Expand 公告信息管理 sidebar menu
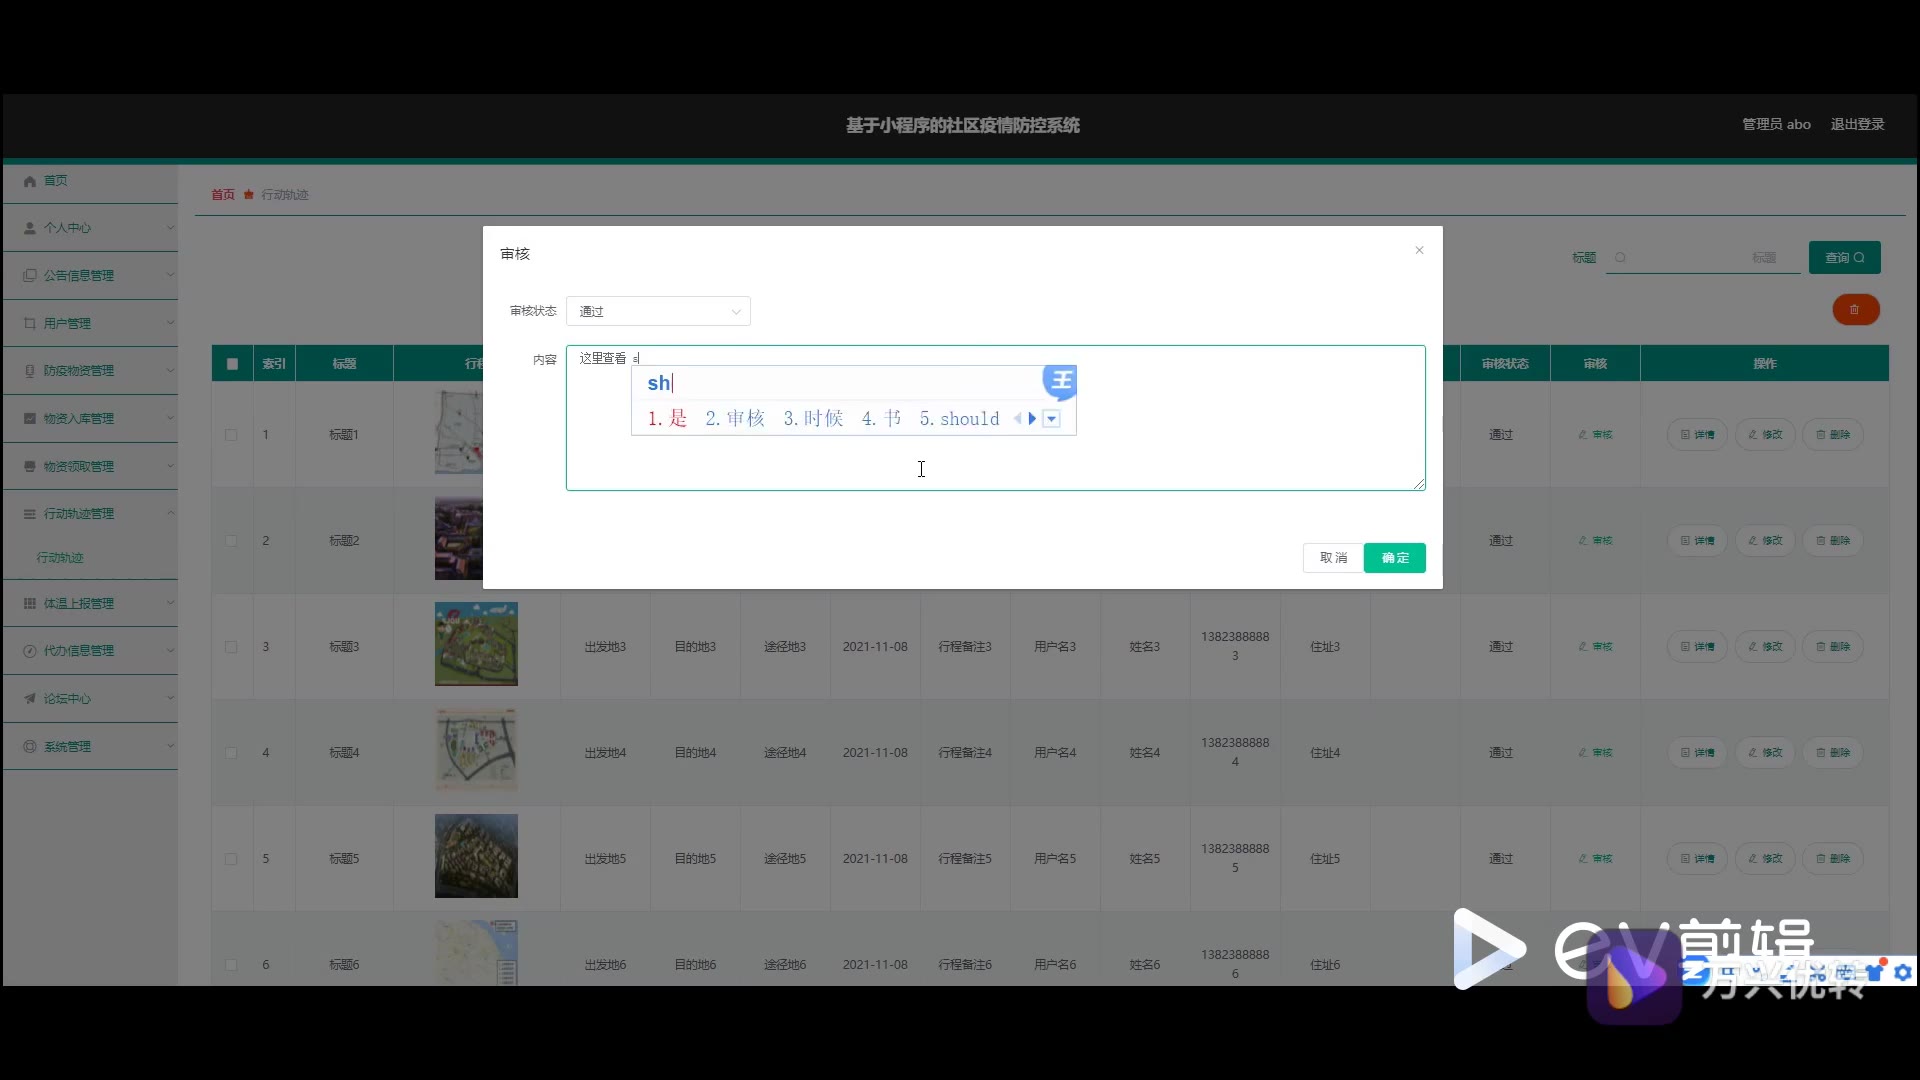The image size is (1920, 1080). [x=90, y=276]
